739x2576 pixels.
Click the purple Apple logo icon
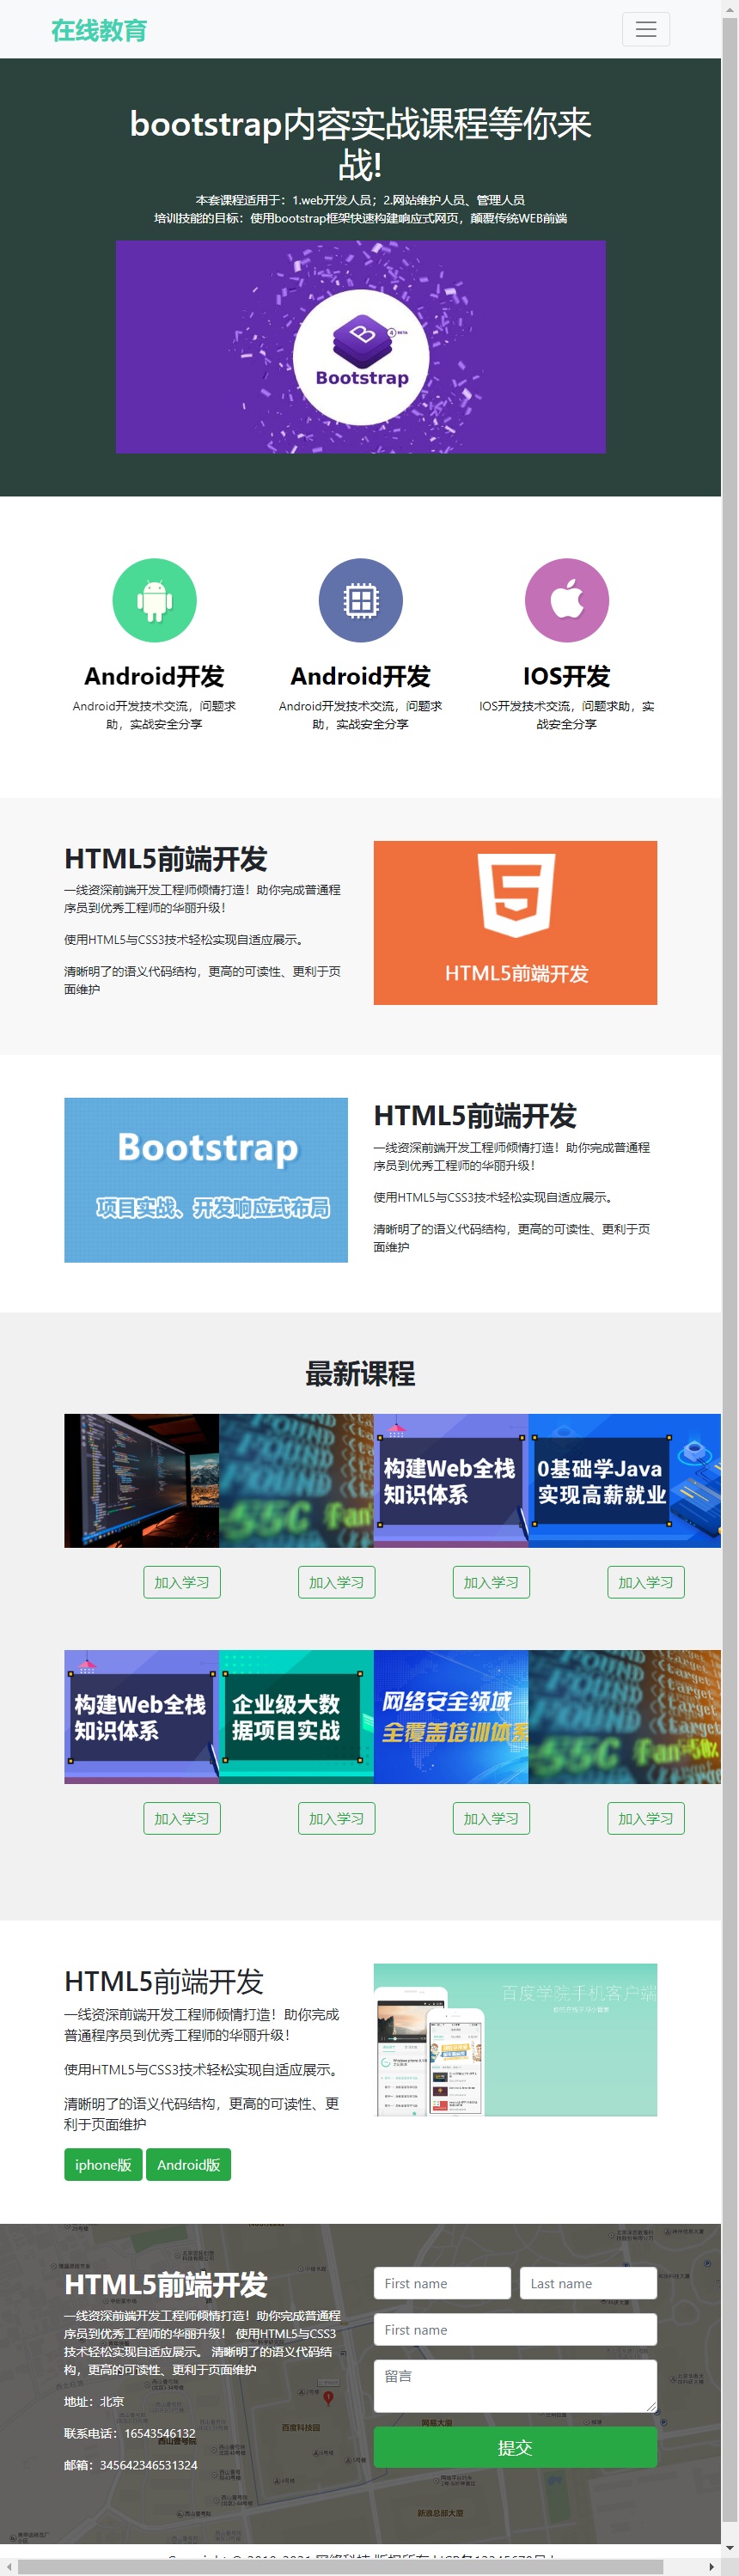coord(567,600)
